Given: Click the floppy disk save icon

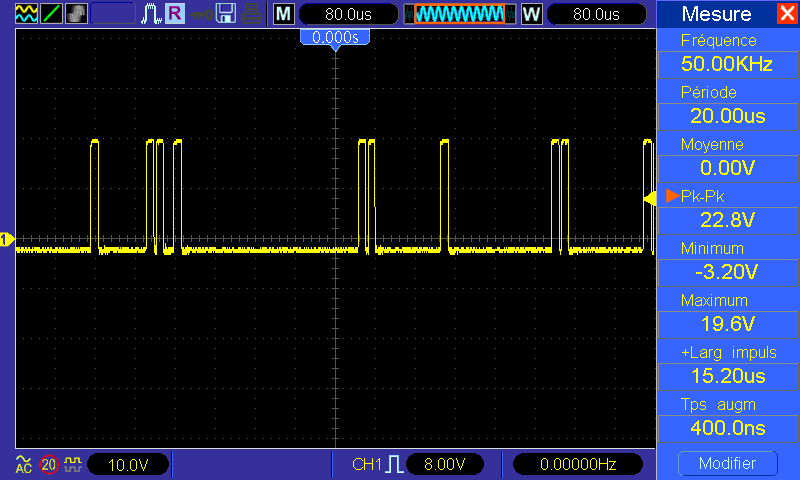Looking at the screenshot, I should (x=227, y=14).
